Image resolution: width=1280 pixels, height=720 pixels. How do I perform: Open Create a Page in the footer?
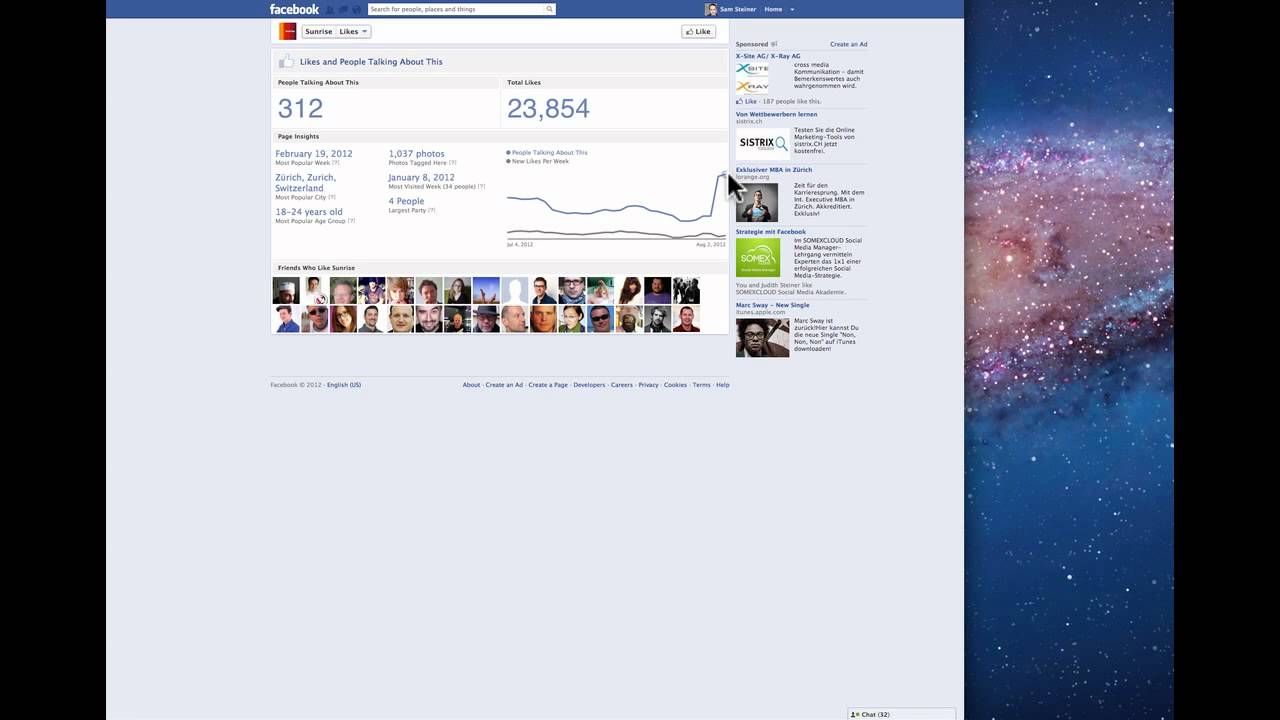coord(548,385)
